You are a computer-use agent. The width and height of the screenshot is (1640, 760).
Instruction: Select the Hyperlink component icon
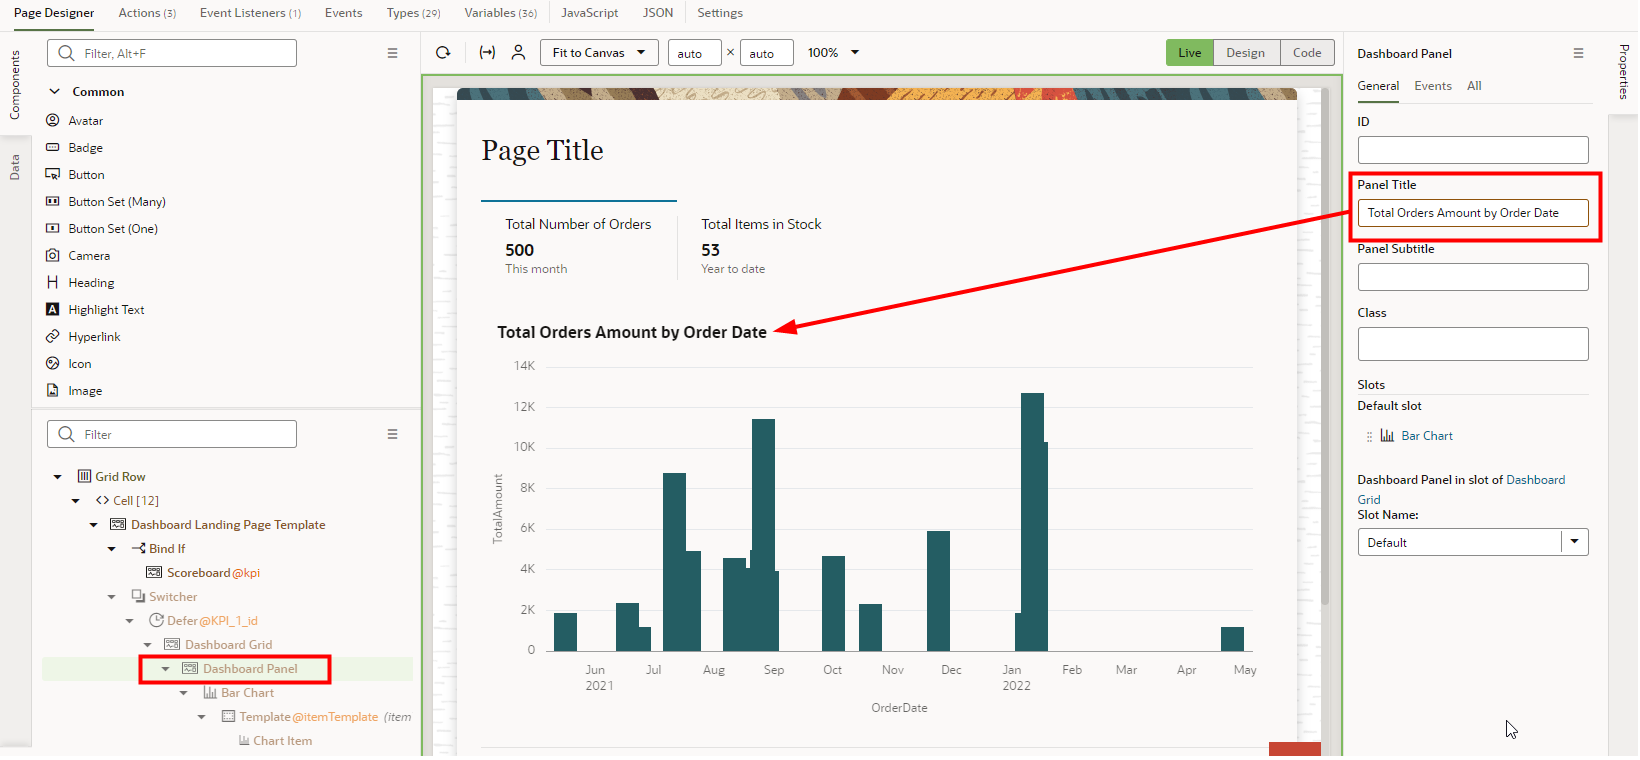(x=53, y=336)
